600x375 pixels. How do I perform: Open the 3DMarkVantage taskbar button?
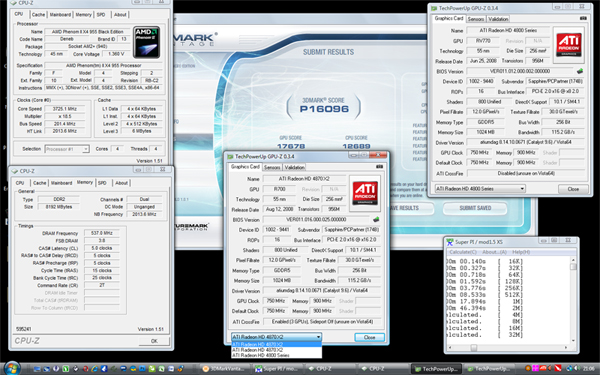pyautogui.click(x=225, y=369)
